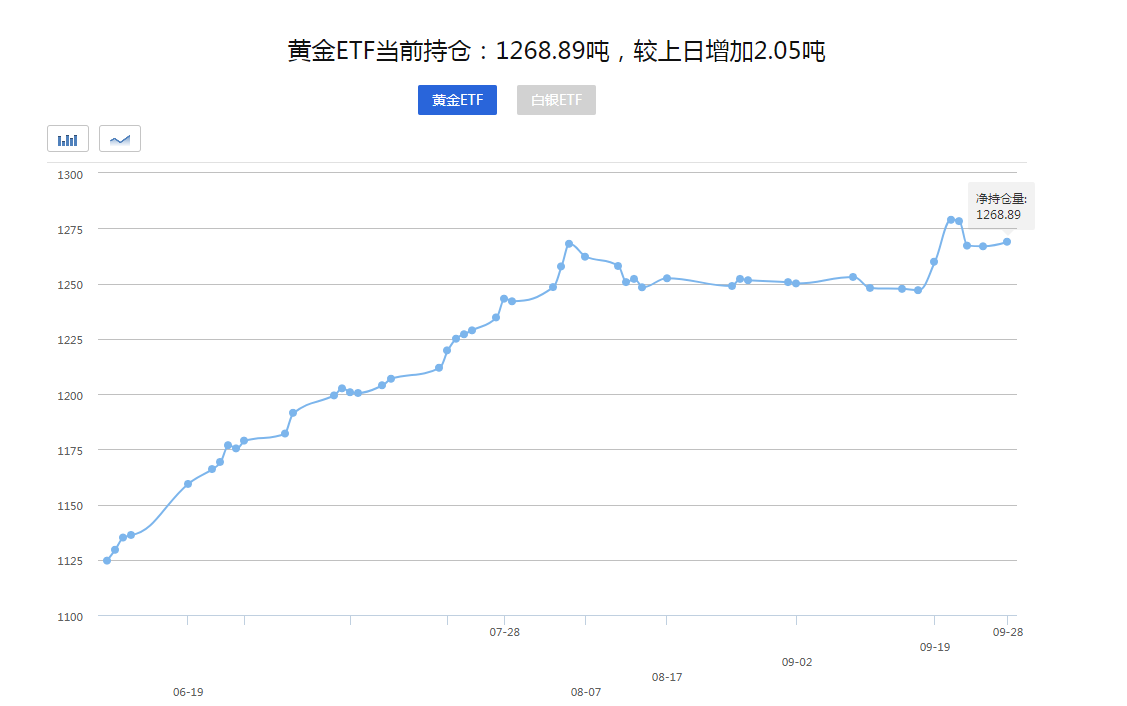Image resolution: width=1127 pixels, height=706 pixels.
Task: Click the 1250 y-axis label
Action: click(x=70, y=285)
